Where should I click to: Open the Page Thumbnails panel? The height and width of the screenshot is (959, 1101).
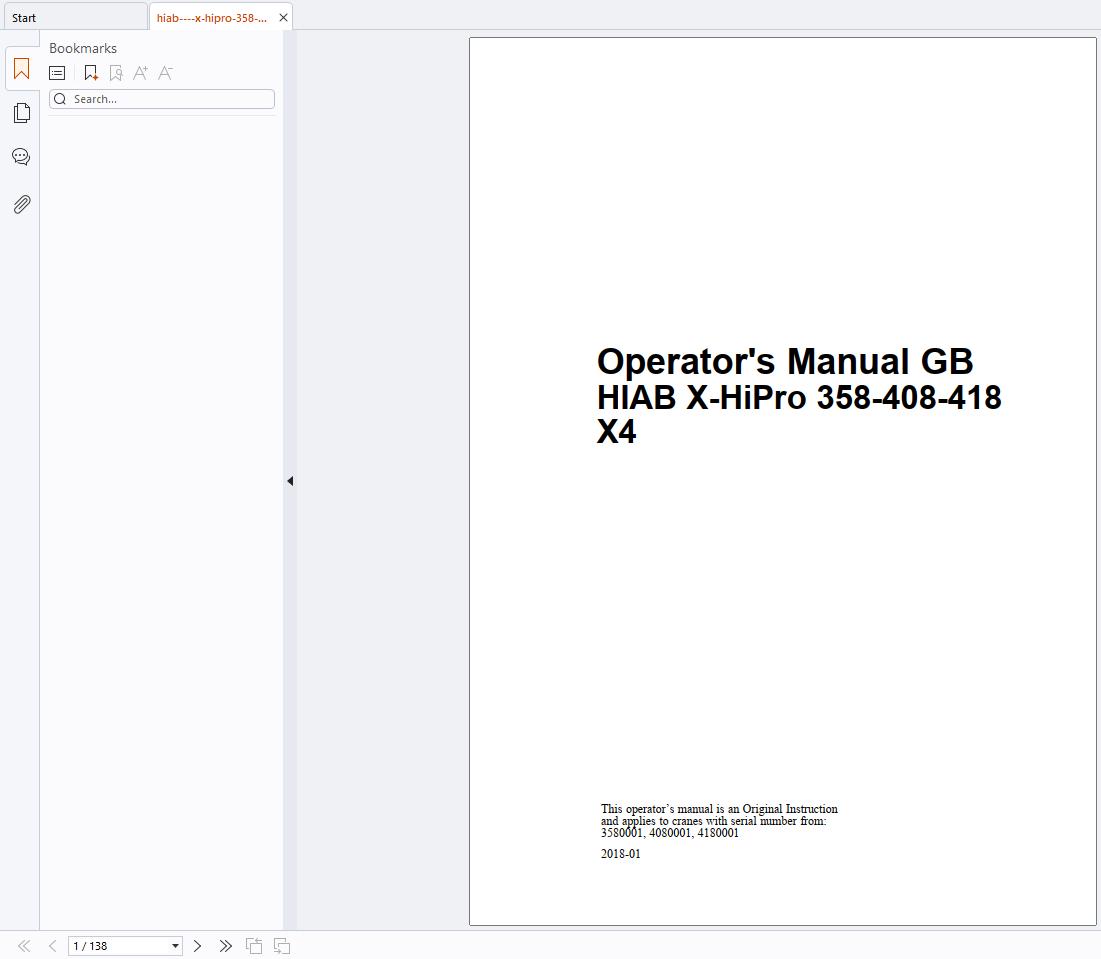point(21,112)
